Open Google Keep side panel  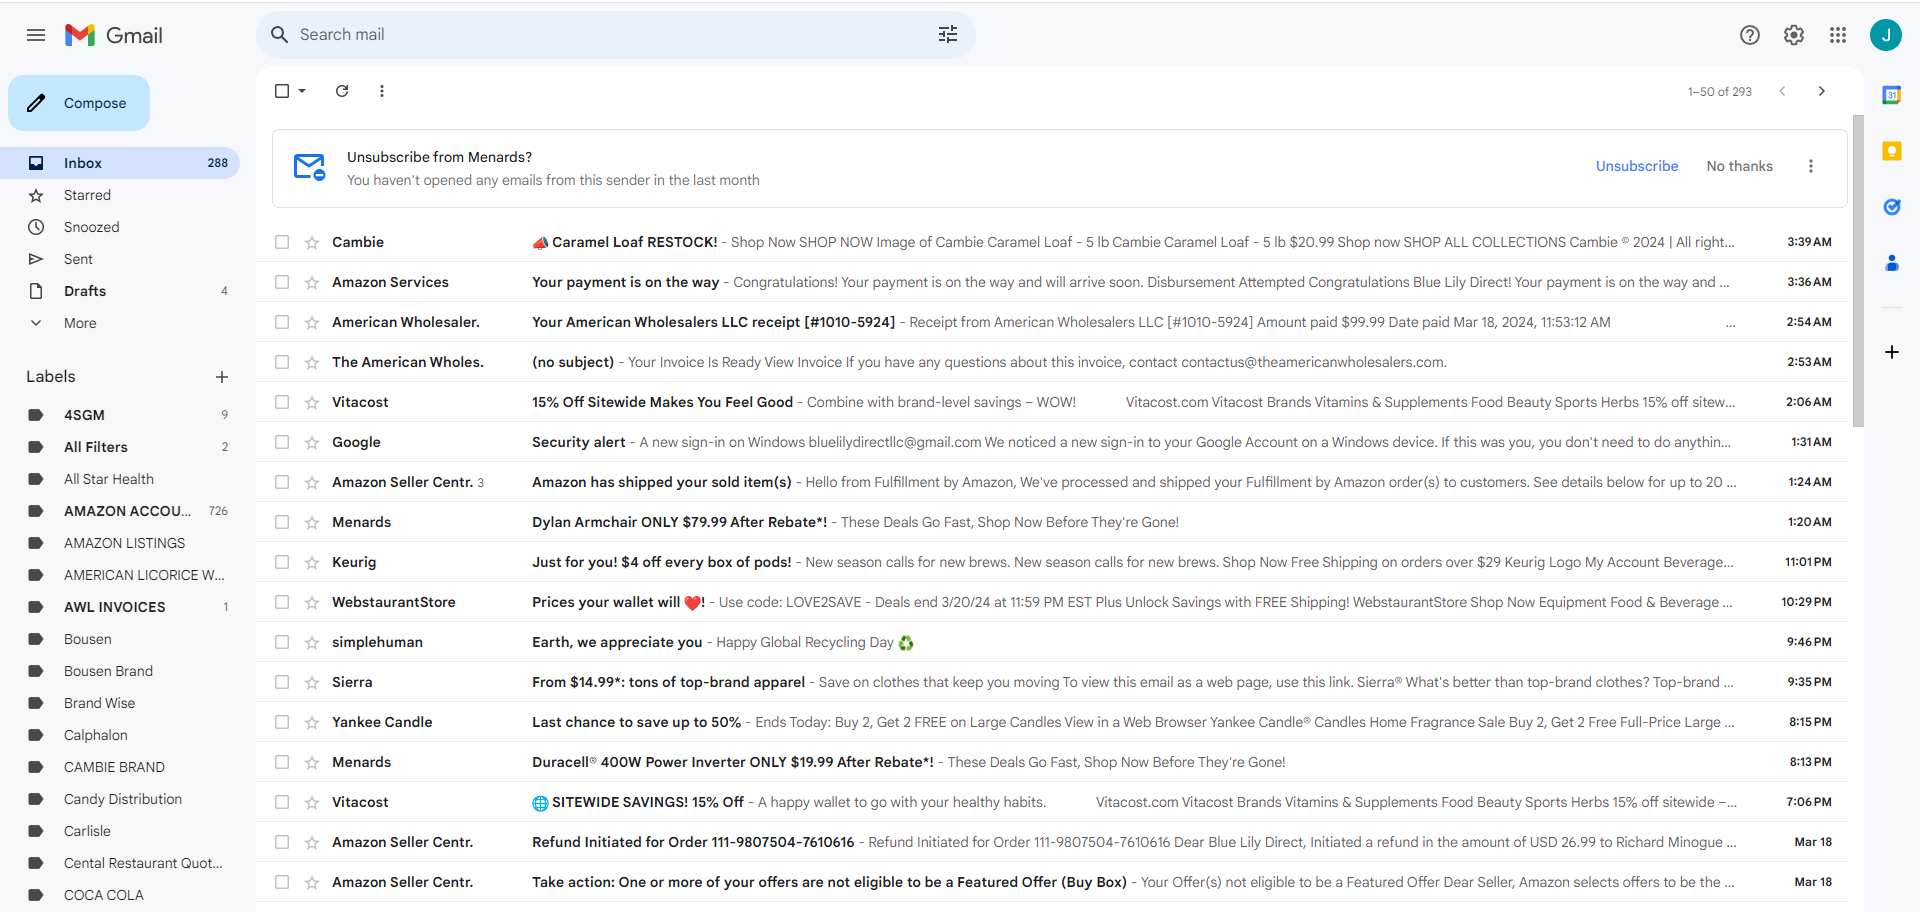[x=1892, y=151]
